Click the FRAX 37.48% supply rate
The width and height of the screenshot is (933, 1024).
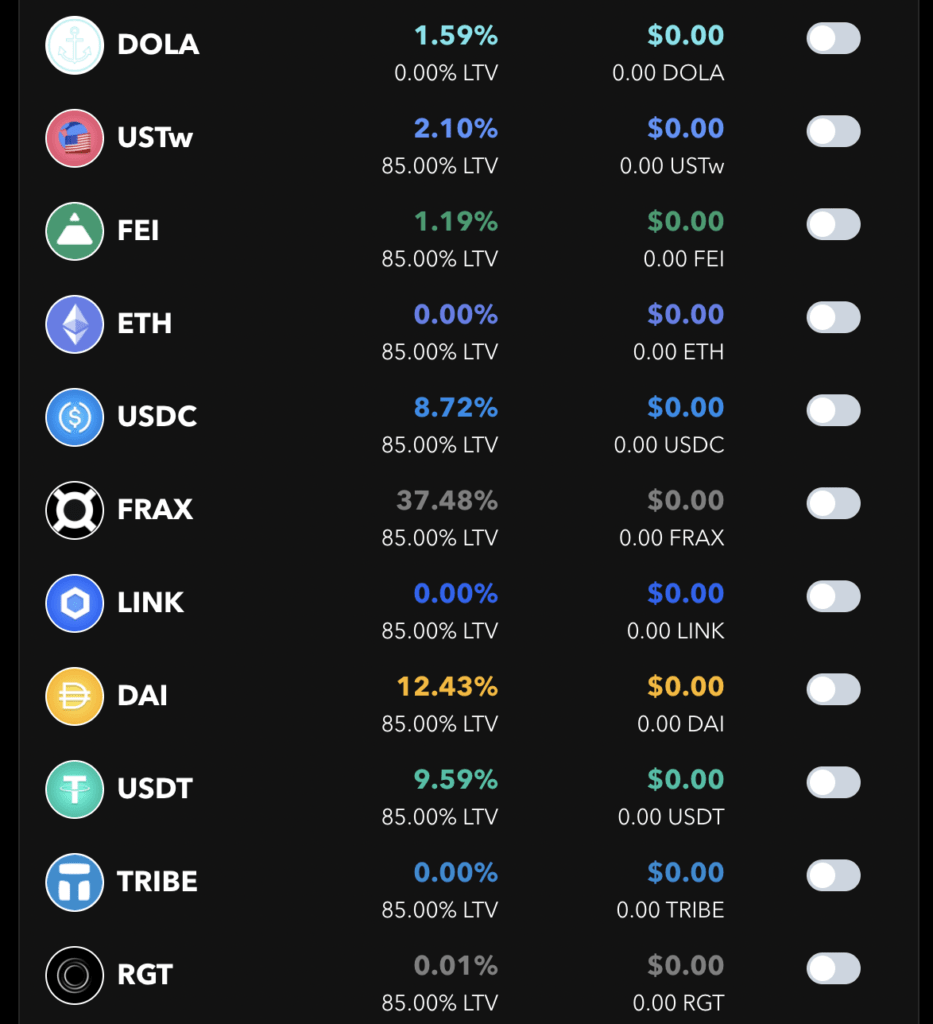tap(447, 501)
